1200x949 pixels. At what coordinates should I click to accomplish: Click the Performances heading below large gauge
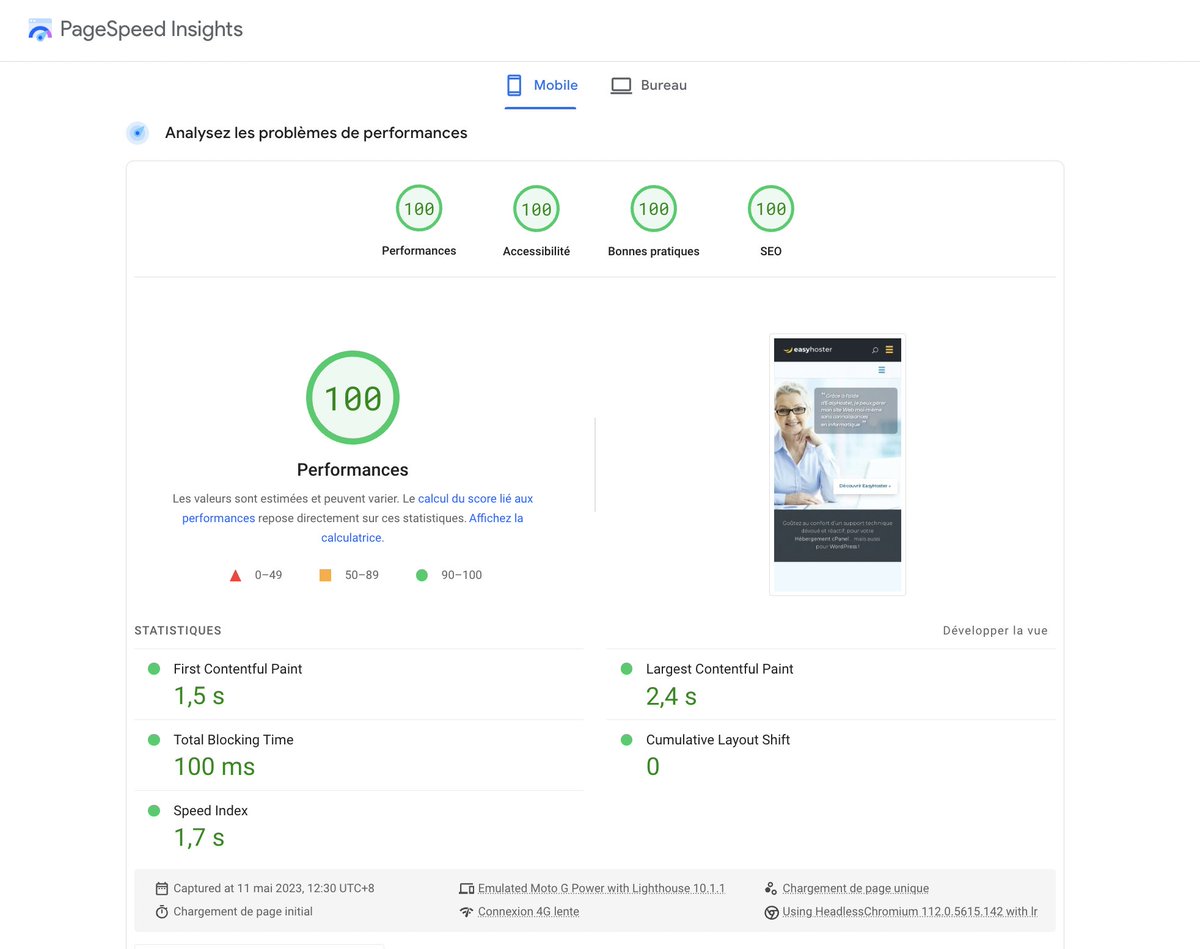(x=353, y=470)
